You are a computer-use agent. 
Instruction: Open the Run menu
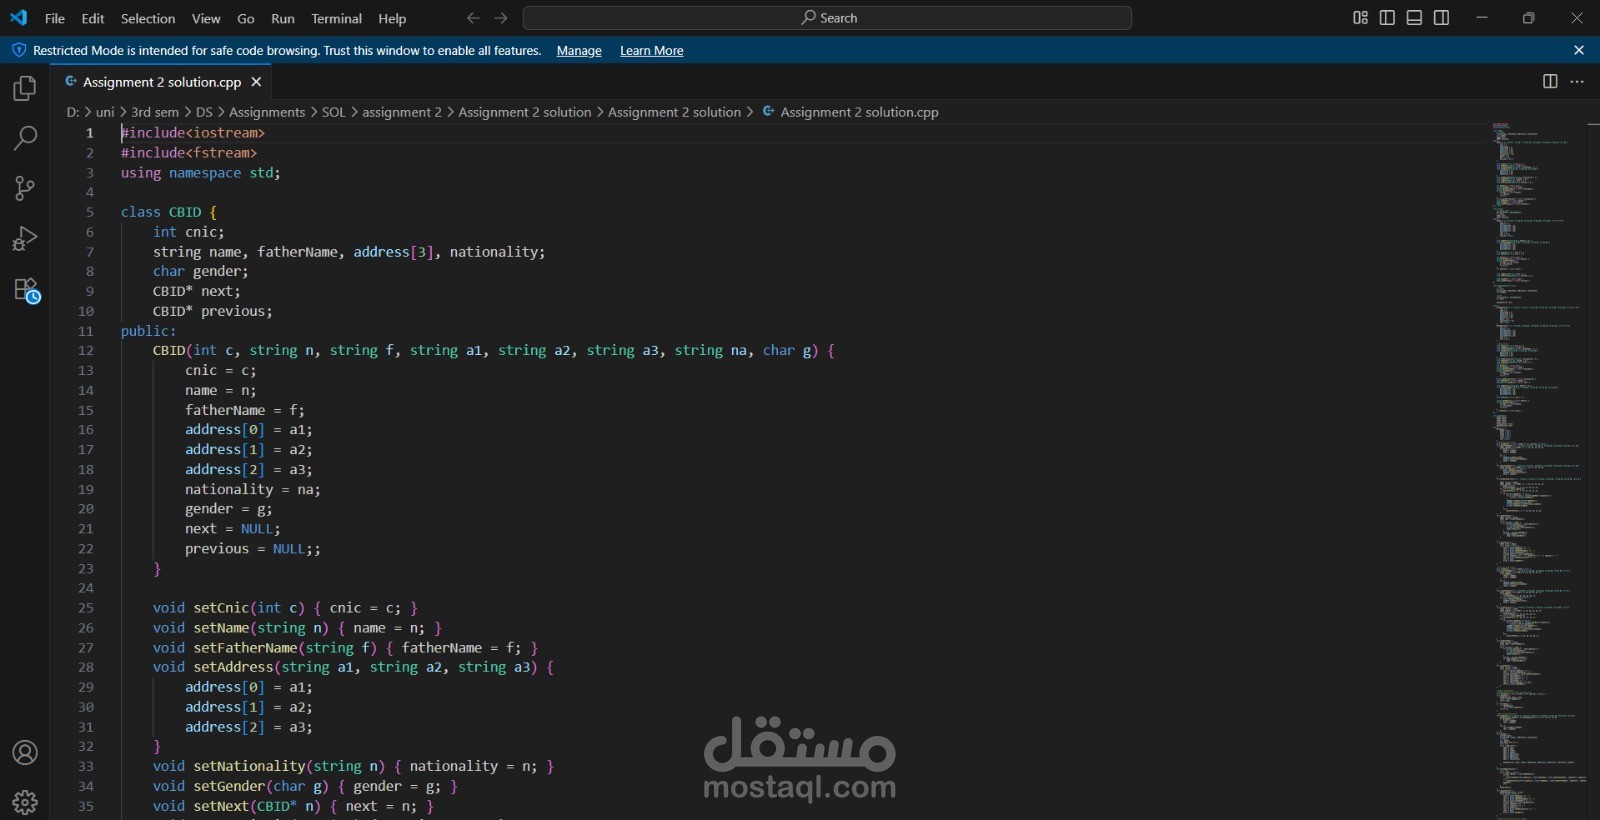point(283,18)
